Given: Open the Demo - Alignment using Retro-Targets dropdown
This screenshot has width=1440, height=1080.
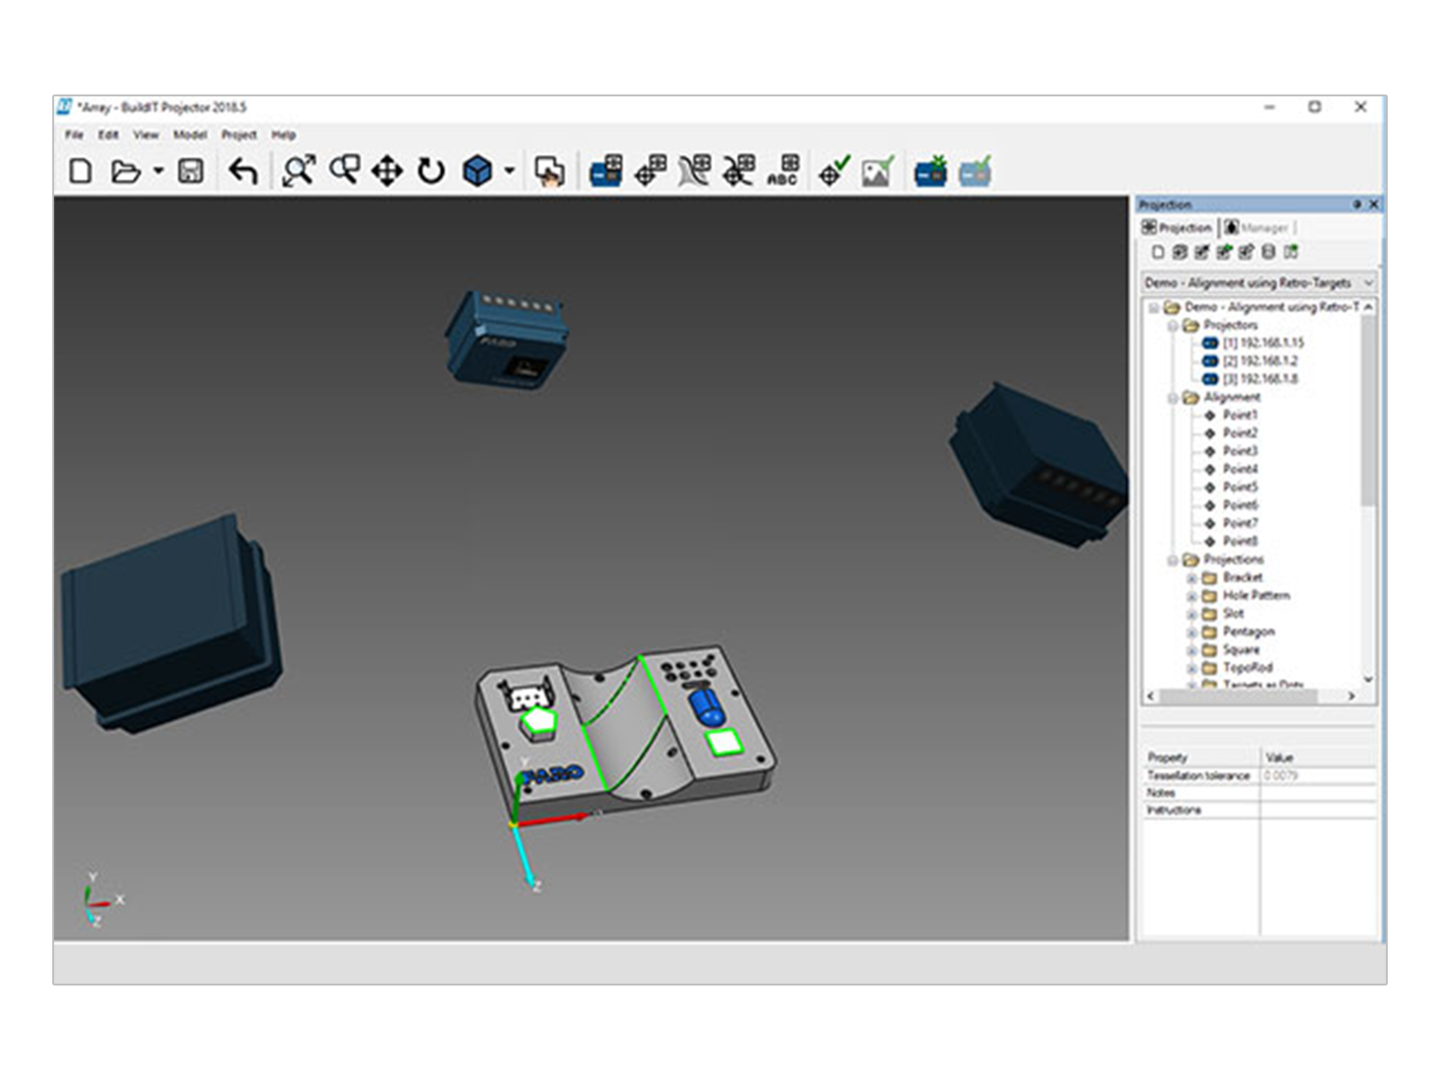Looking at the screenshot, I should pyautogui.click(x=1259, y=282).
